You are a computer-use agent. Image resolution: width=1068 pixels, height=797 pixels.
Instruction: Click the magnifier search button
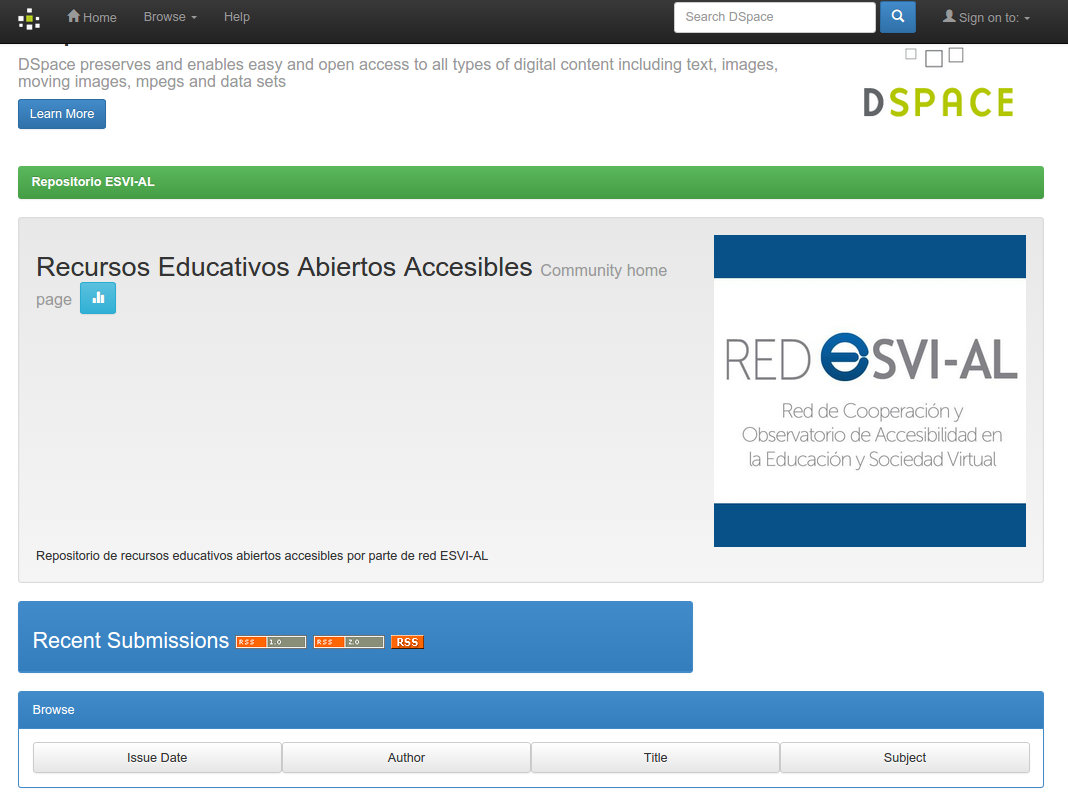898,16
